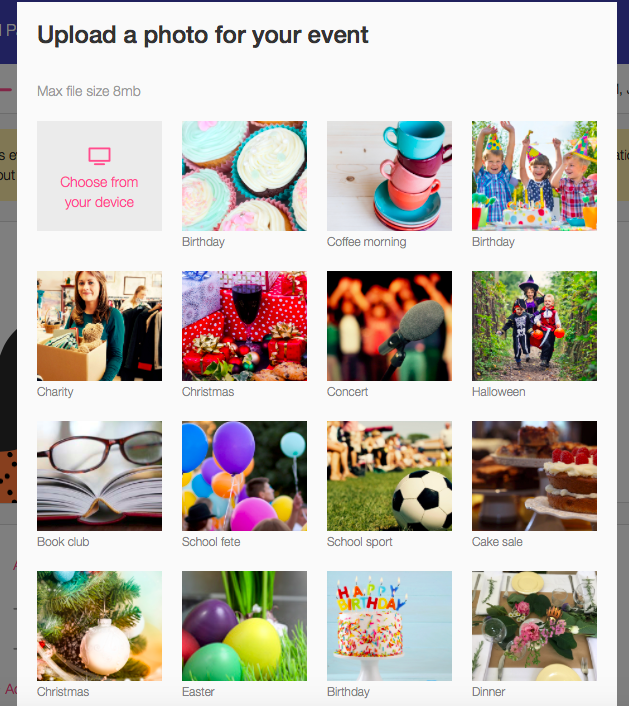Pick the Coffee morning stacked cups photo
629x706 pixels.
(x=389, y=176)
